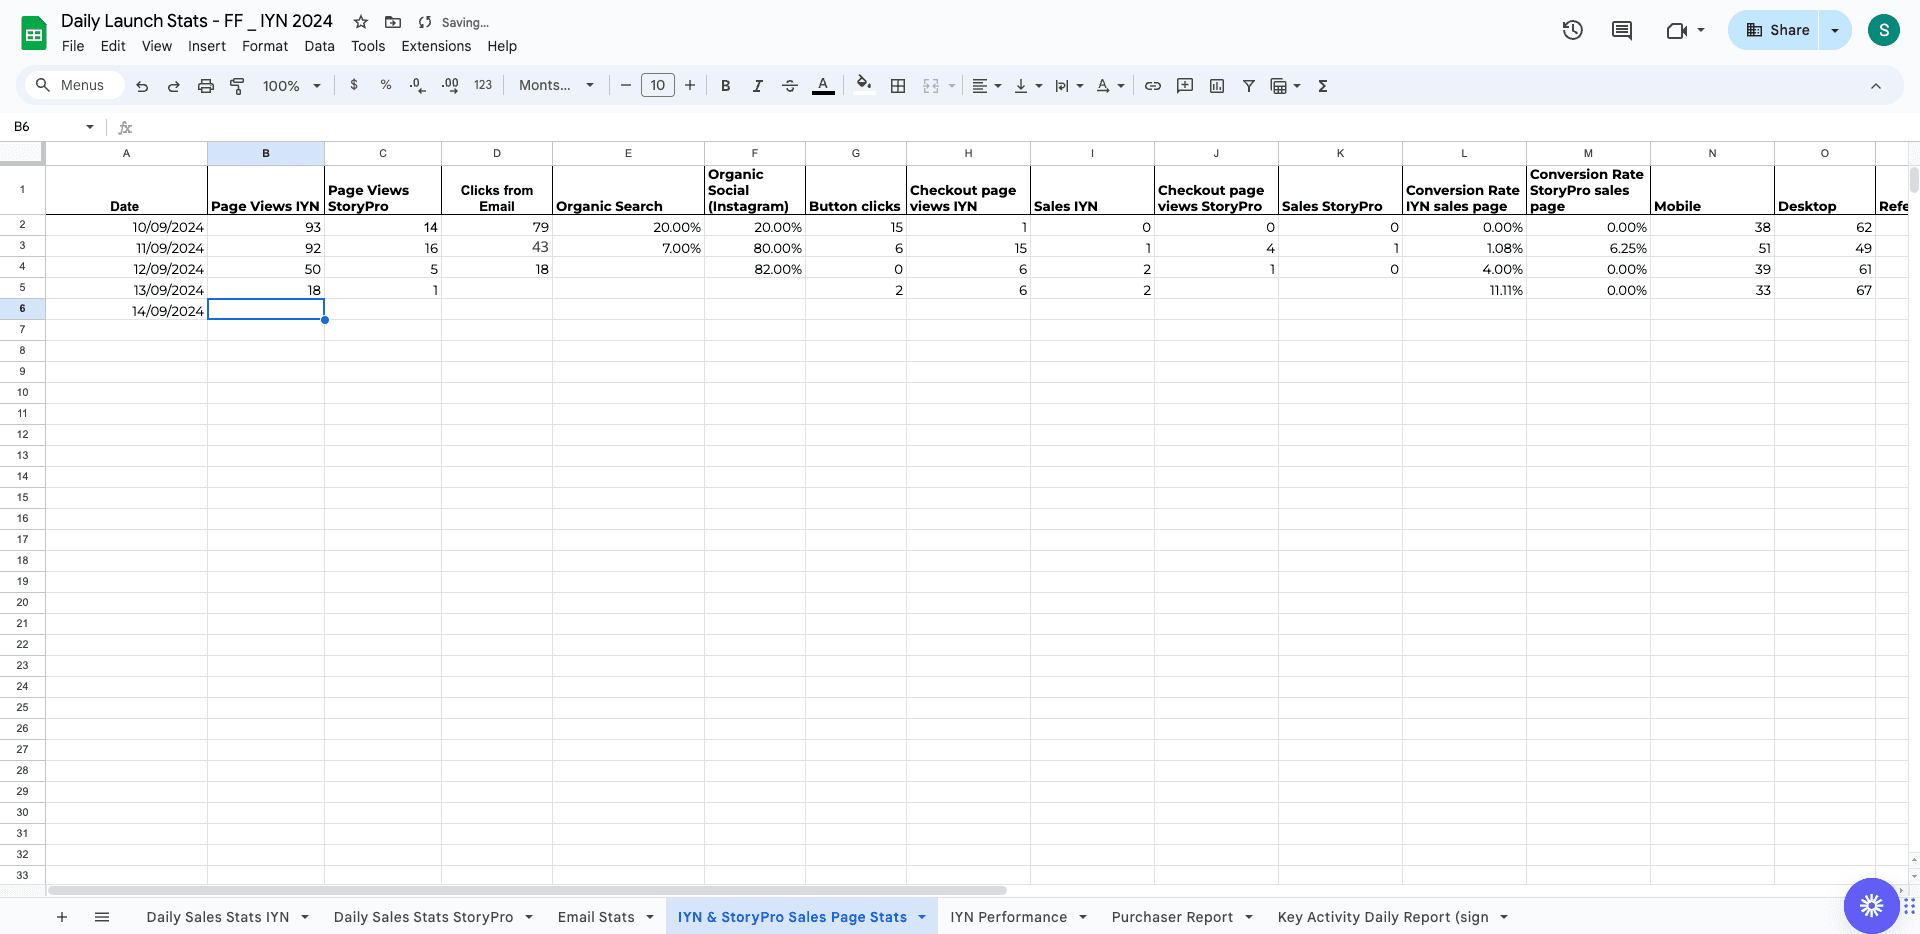Image resolution: width=1920 pixels, height=934 pixels.
Task: Format as currency
Action: tap(354, 86)
